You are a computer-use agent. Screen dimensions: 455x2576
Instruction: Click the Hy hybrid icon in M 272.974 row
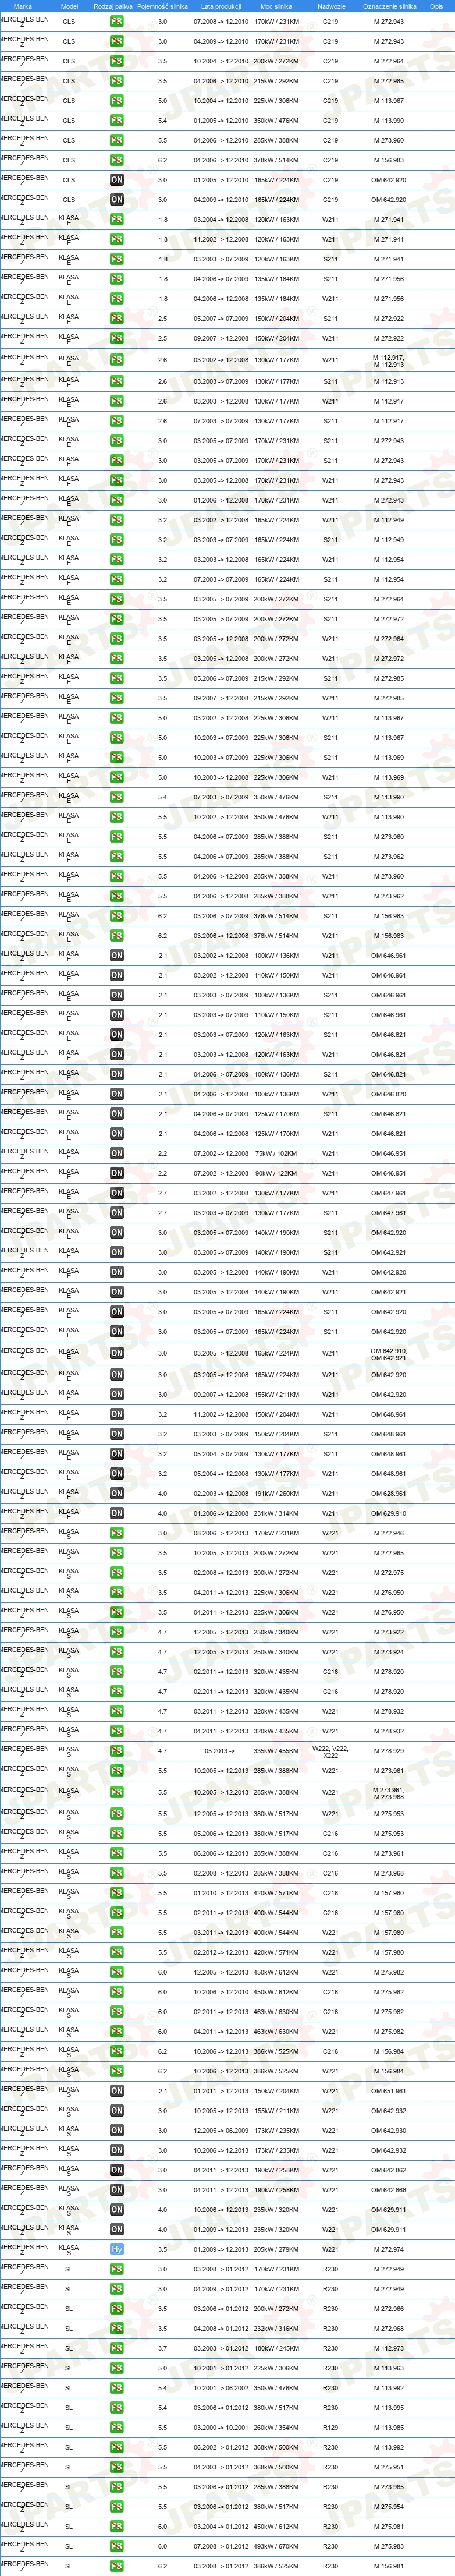point(117,2249)
